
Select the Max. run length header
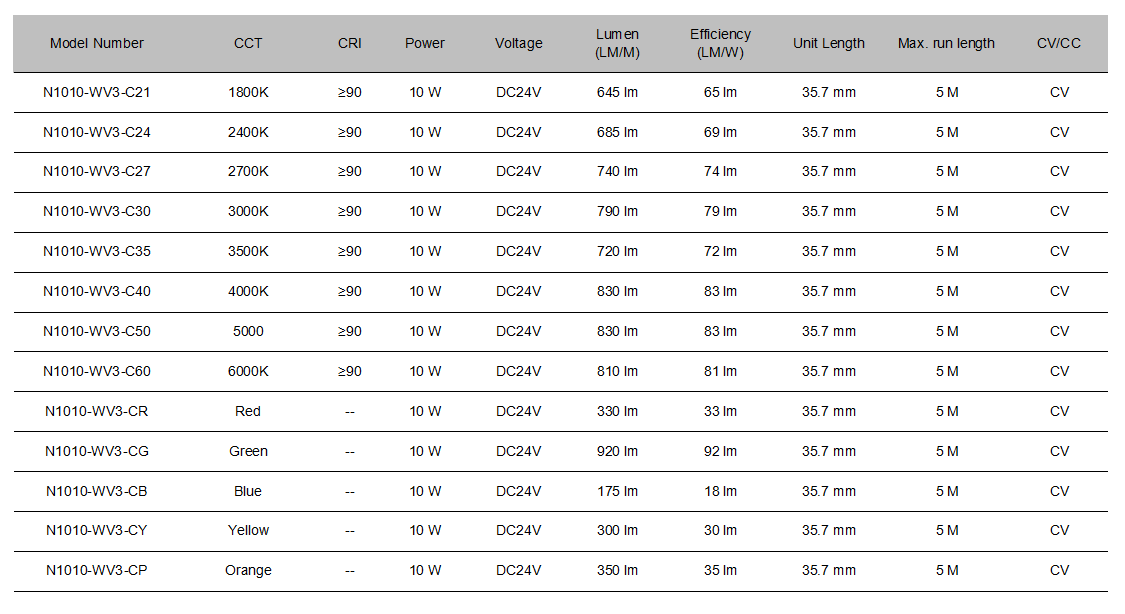pyautogui.click(x=946, y=43)
